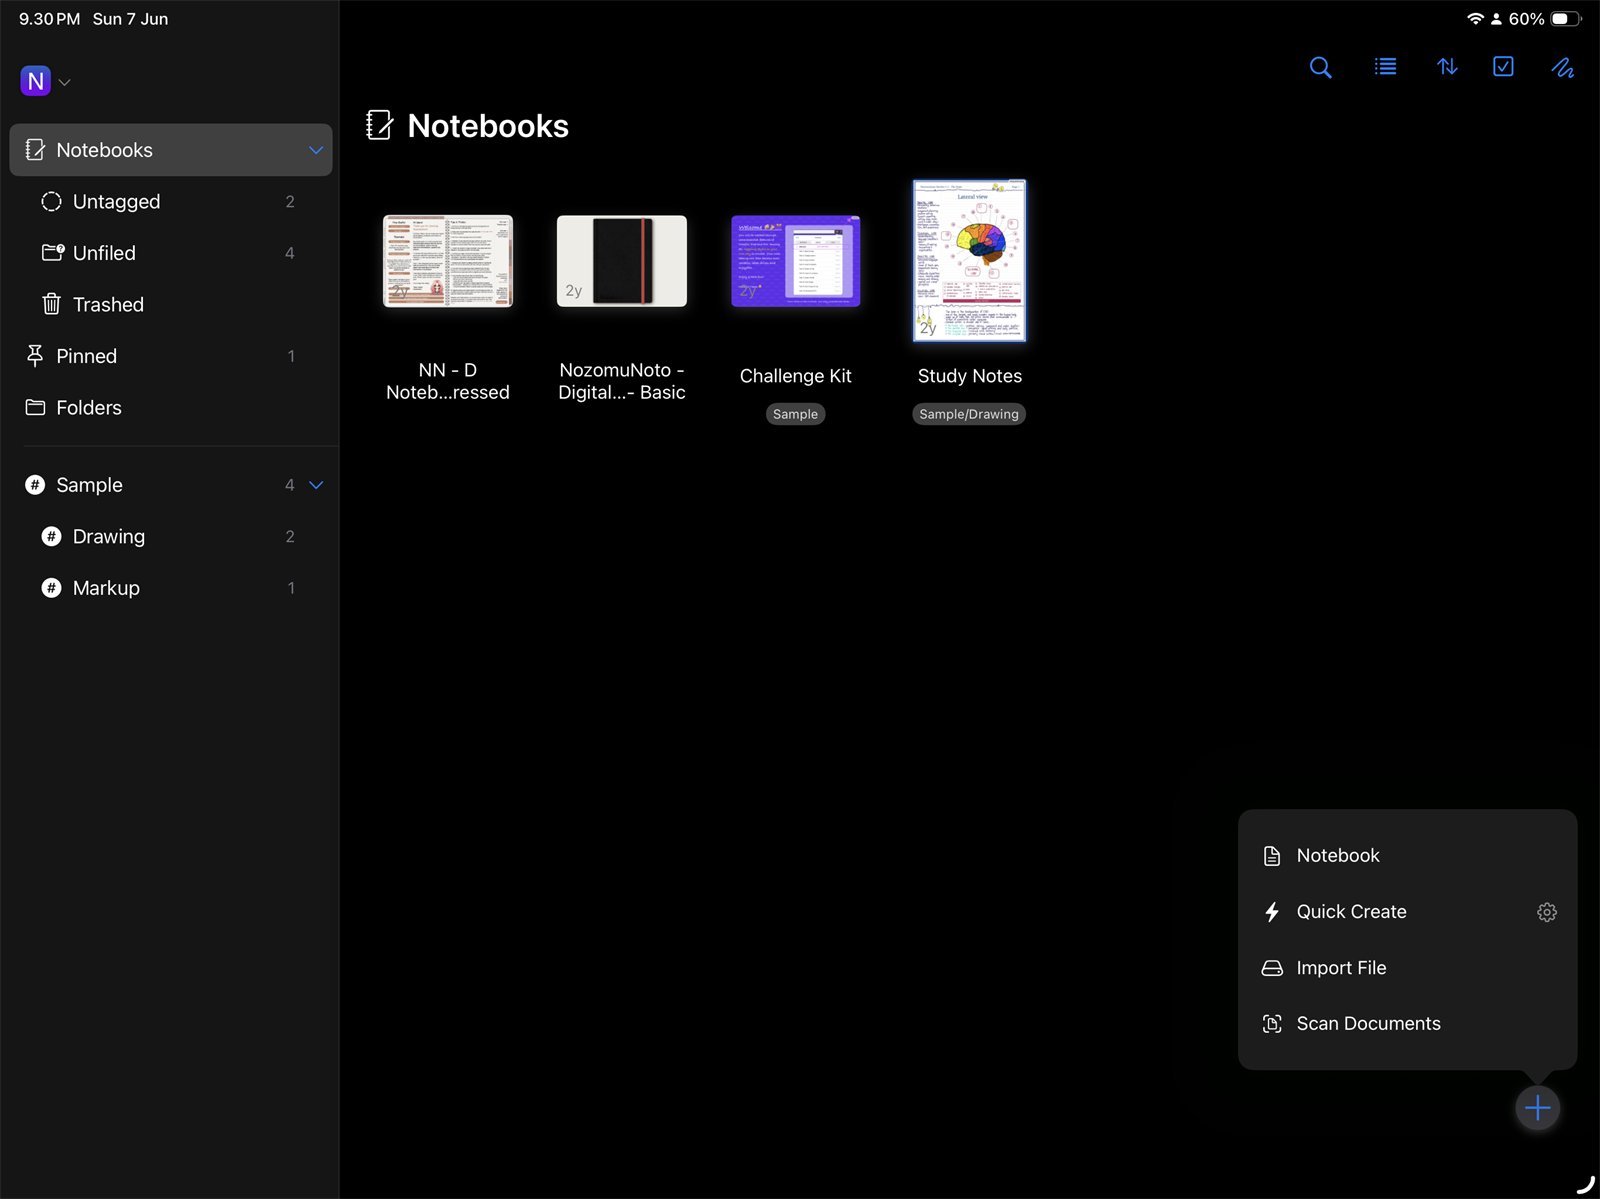Open the Untagged notebooks list
Viewport: 1600px width, 1199px height.
point(171,202)
